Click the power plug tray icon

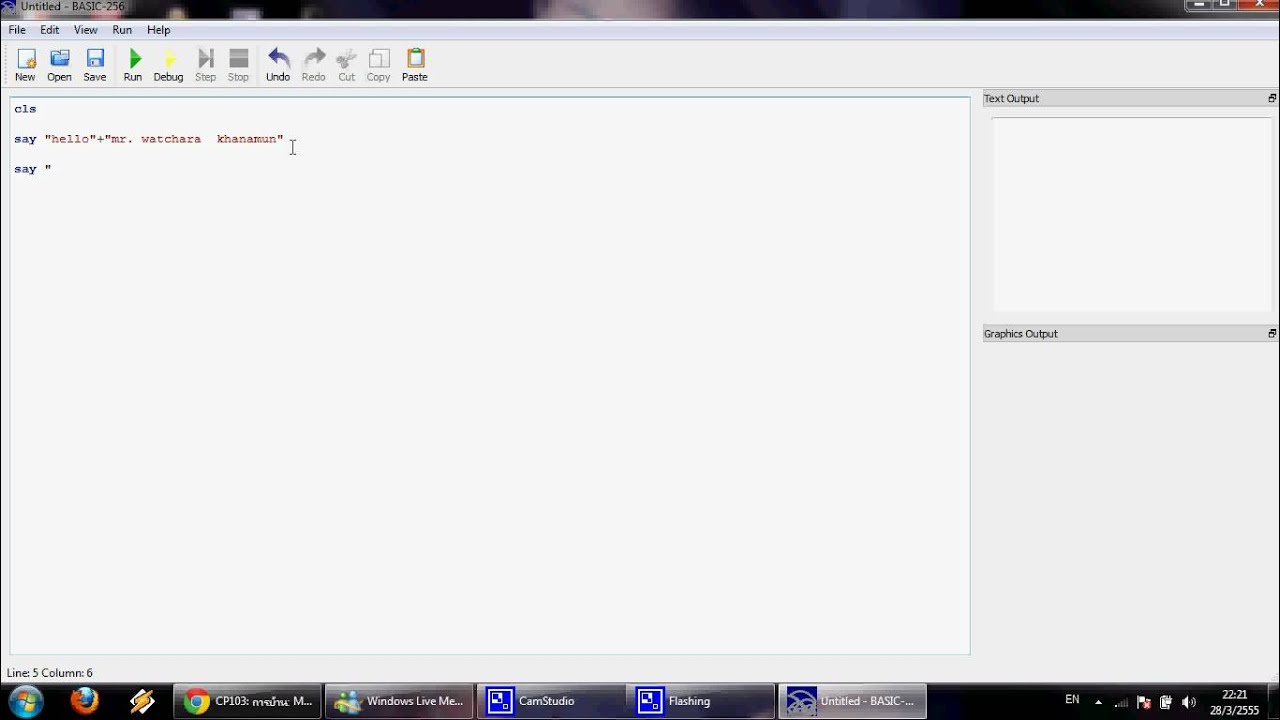pos(1166,702)
